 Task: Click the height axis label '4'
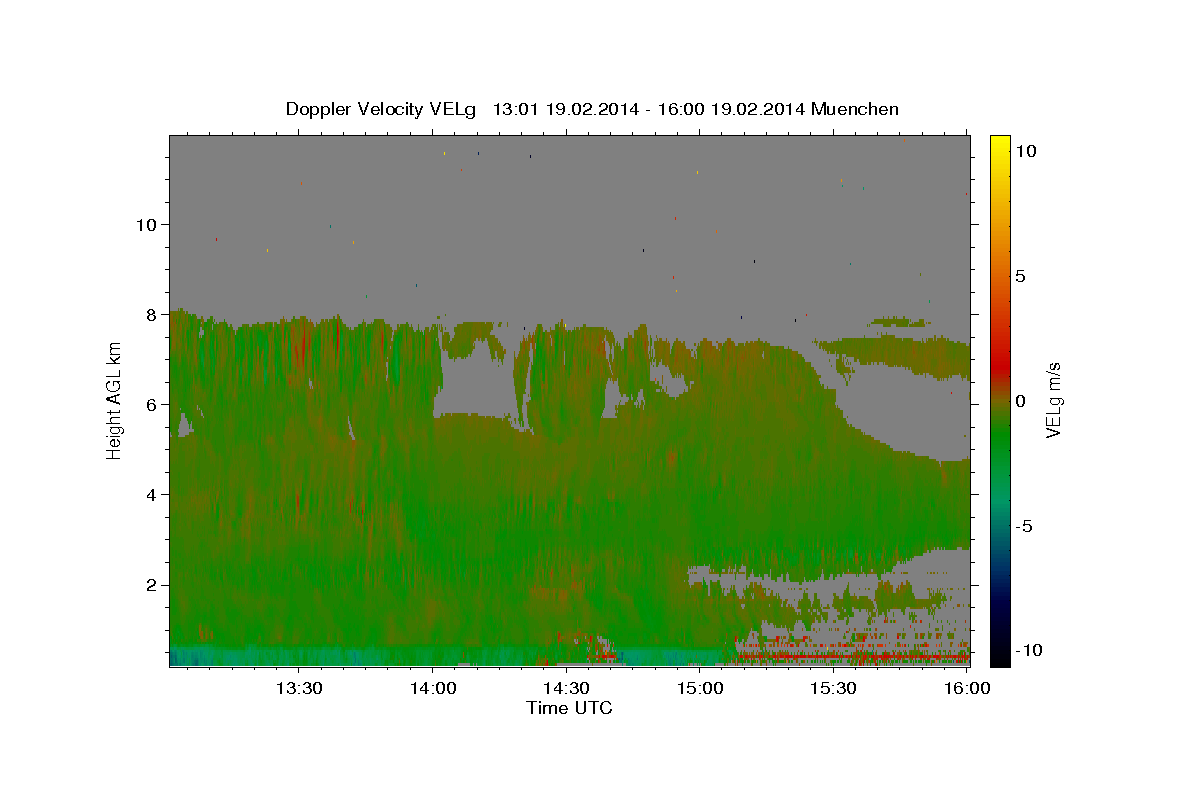coord(152,494)
